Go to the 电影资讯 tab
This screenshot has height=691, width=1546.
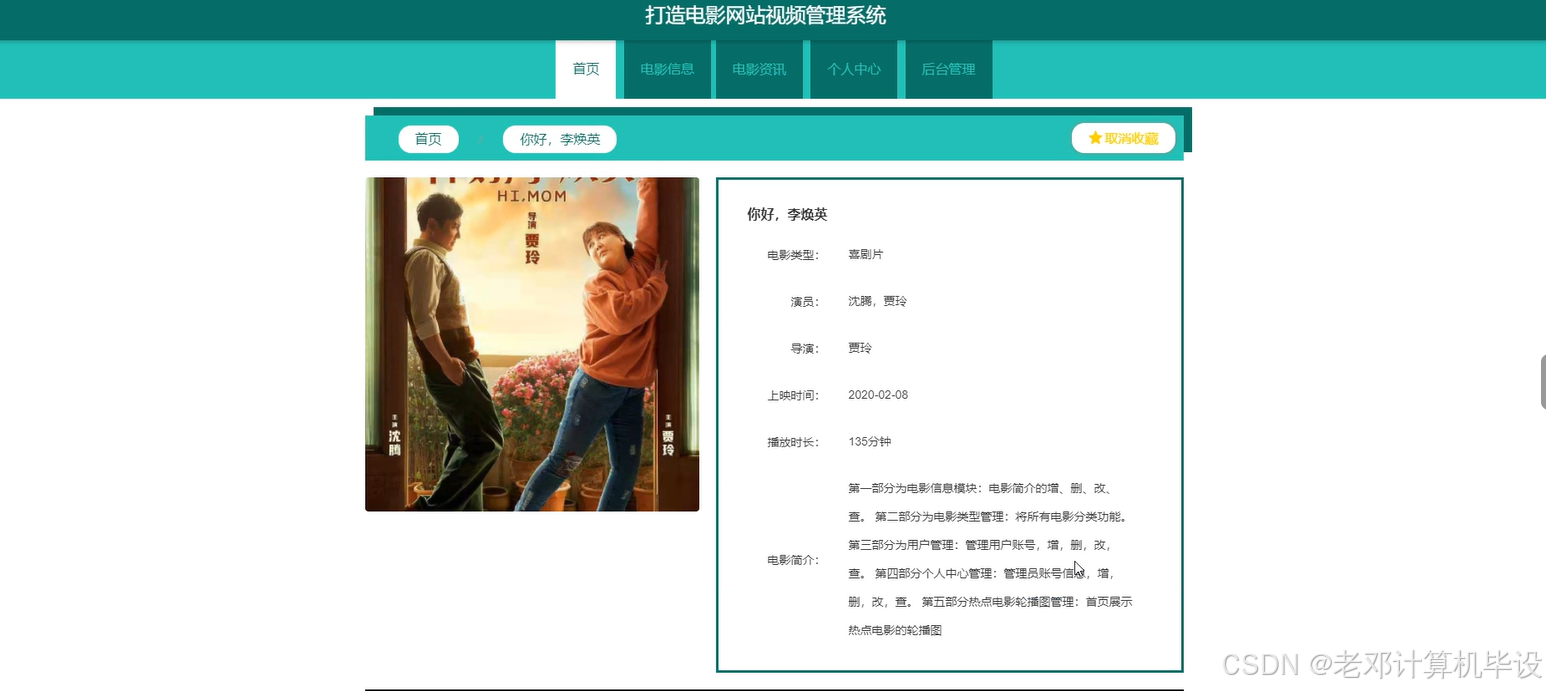[x=759, y=69]
